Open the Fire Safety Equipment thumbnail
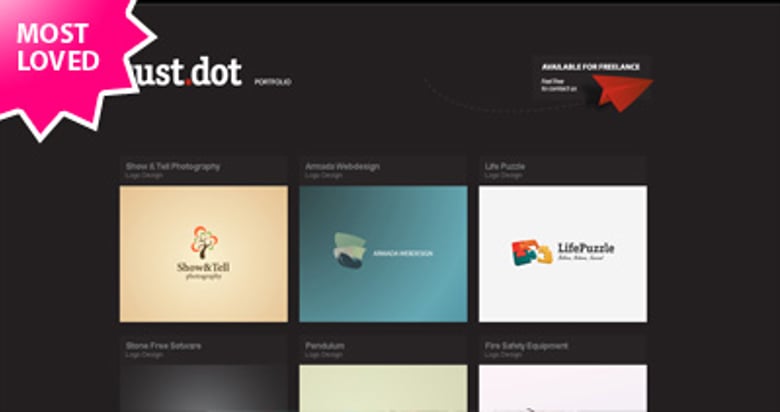Image resolution: width=780 pixels, height=412 pixels. (563, 389)
